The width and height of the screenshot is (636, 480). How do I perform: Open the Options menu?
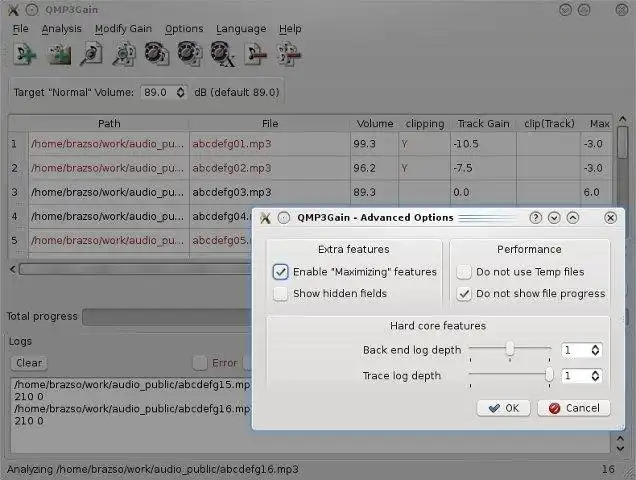[x=184, y=29]
